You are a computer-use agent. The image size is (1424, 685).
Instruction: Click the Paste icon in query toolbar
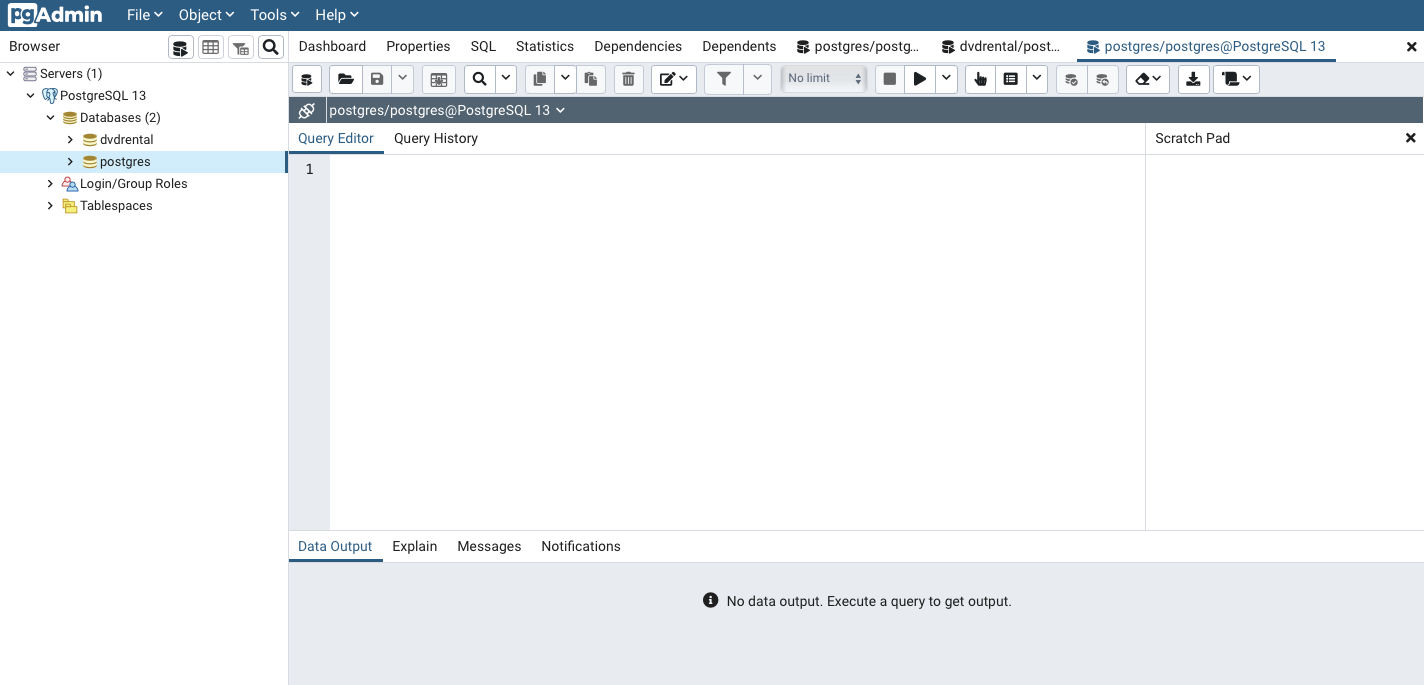(x=591, y=79)
